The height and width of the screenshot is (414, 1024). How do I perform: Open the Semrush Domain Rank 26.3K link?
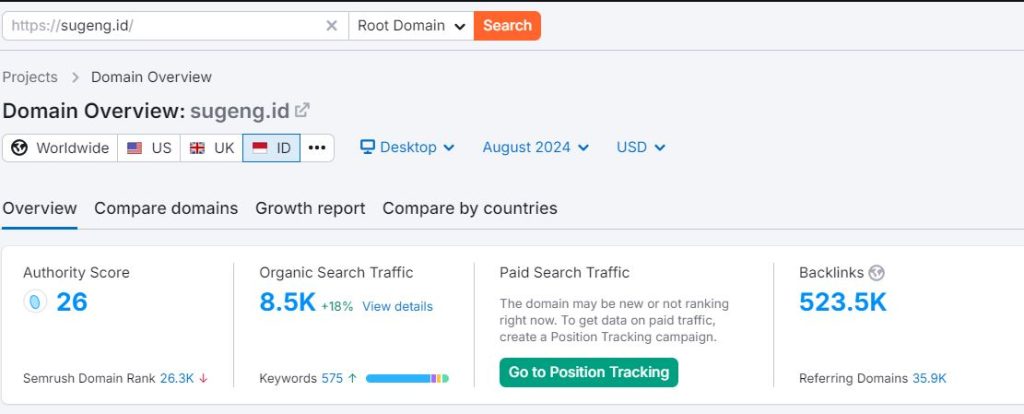click(176, 378)
